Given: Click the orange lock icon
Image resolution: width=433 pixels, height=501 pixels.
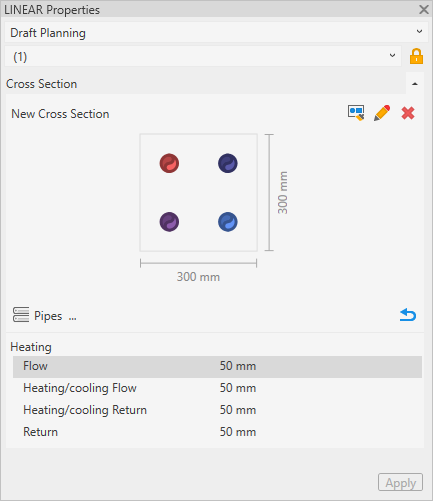Looking at the screenshot, I should click(x=416, y=56).
